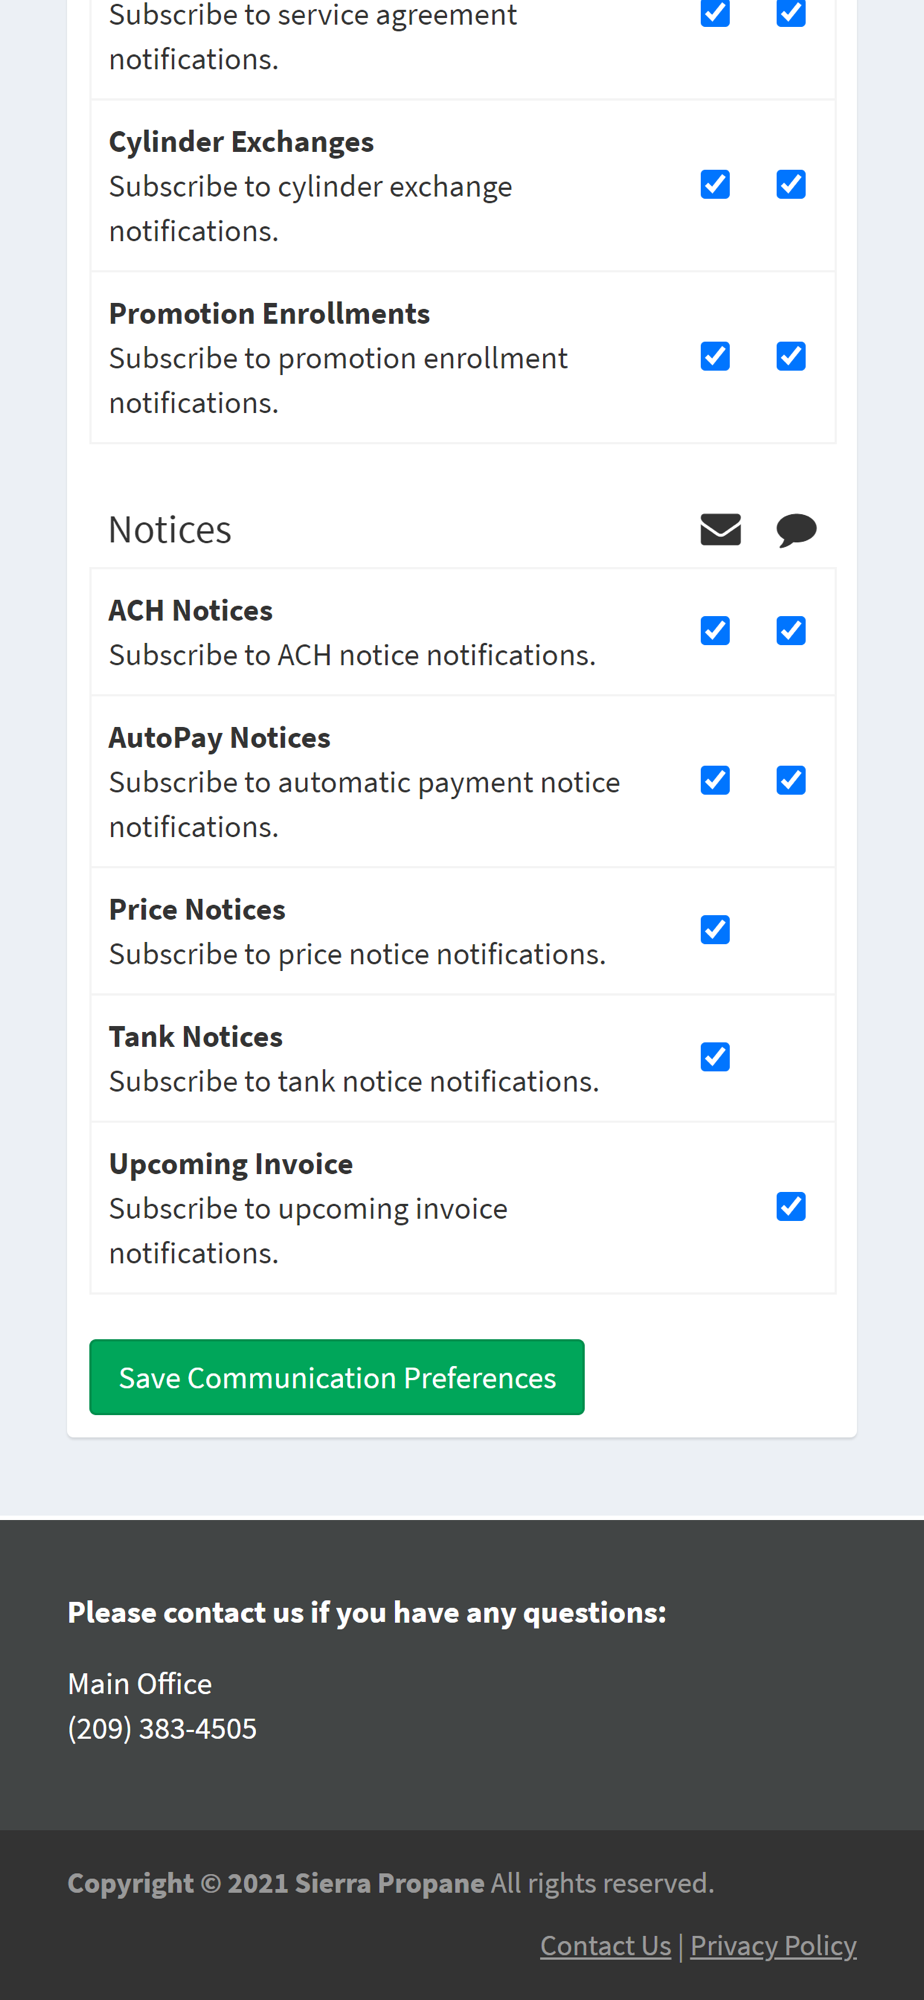
Task: Uncheck ACH Notices text message checkbox
Action: pos(791,631)
